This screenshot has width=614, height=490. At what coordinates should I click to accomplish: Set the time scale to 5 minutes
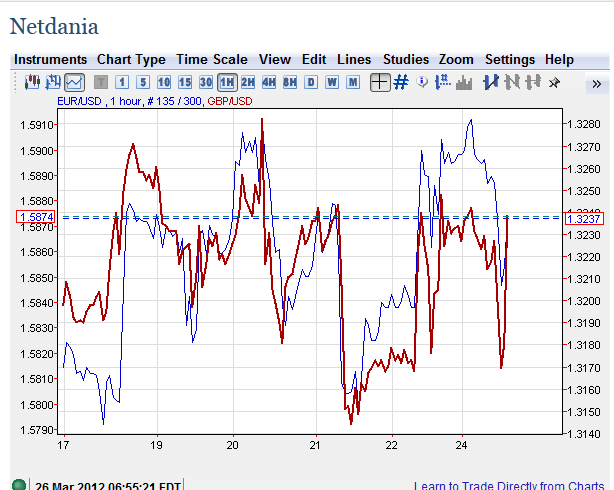pos(143,82)
